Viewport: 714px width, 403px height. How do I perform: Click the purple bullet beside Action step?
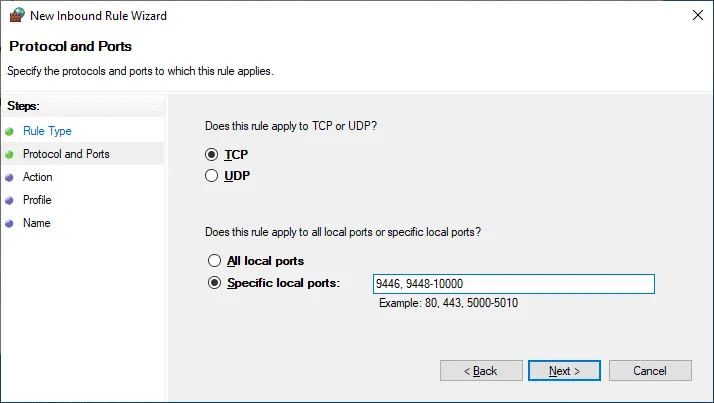(x=10, y=177)
